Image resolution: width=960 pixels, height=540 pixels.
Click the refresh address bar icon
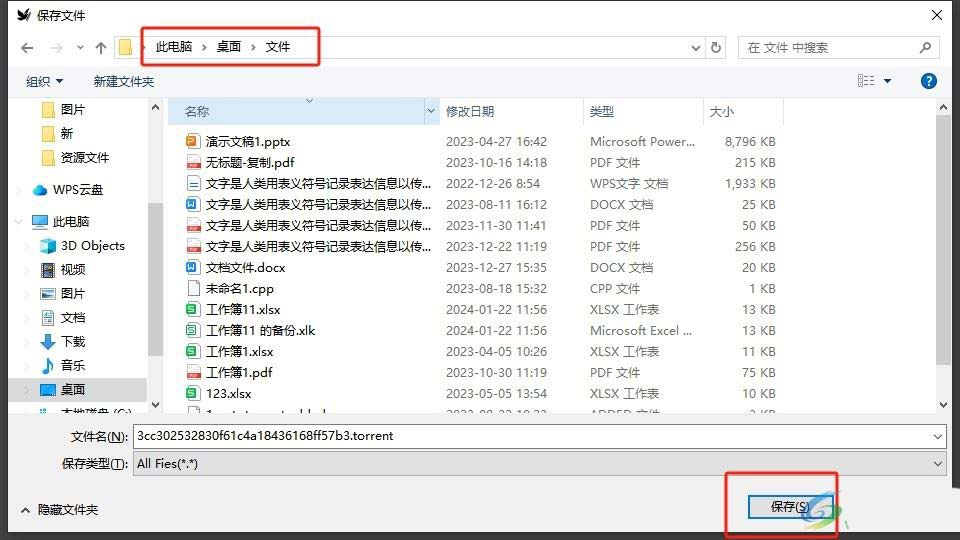click(x=716, y=47)
